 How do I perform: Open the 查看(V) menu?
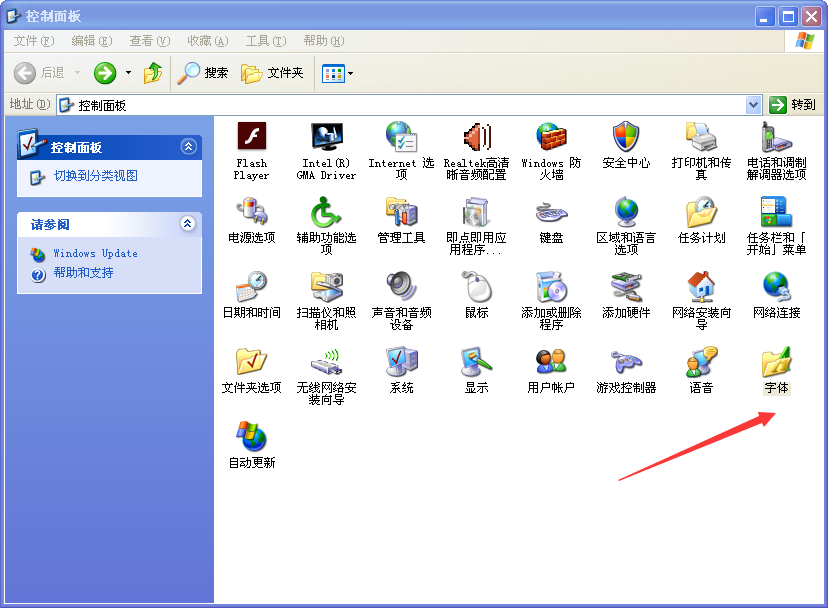tap(150, 41)
